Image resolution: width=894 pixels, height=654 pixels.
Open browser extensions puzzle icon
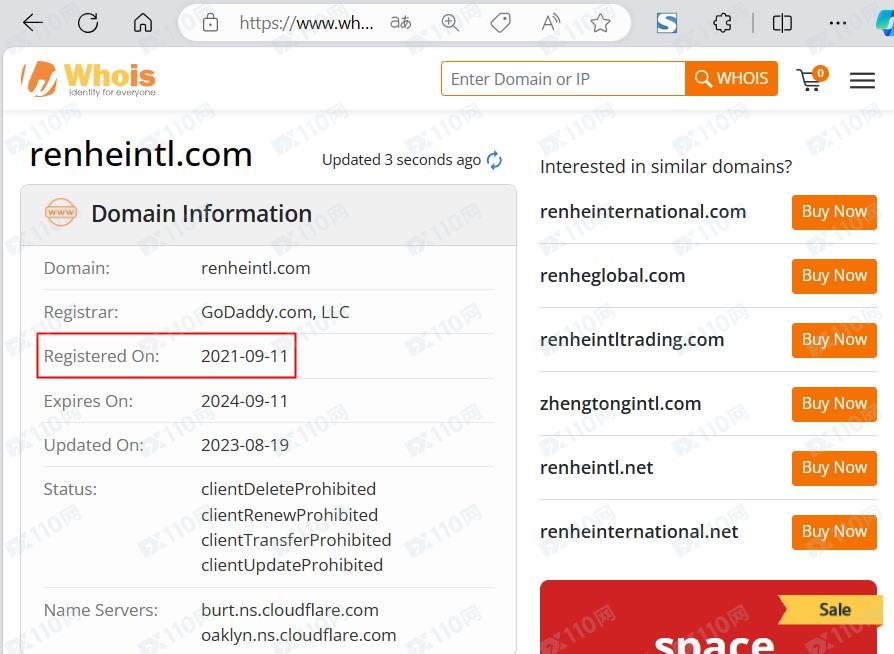(x=722, y=23)
